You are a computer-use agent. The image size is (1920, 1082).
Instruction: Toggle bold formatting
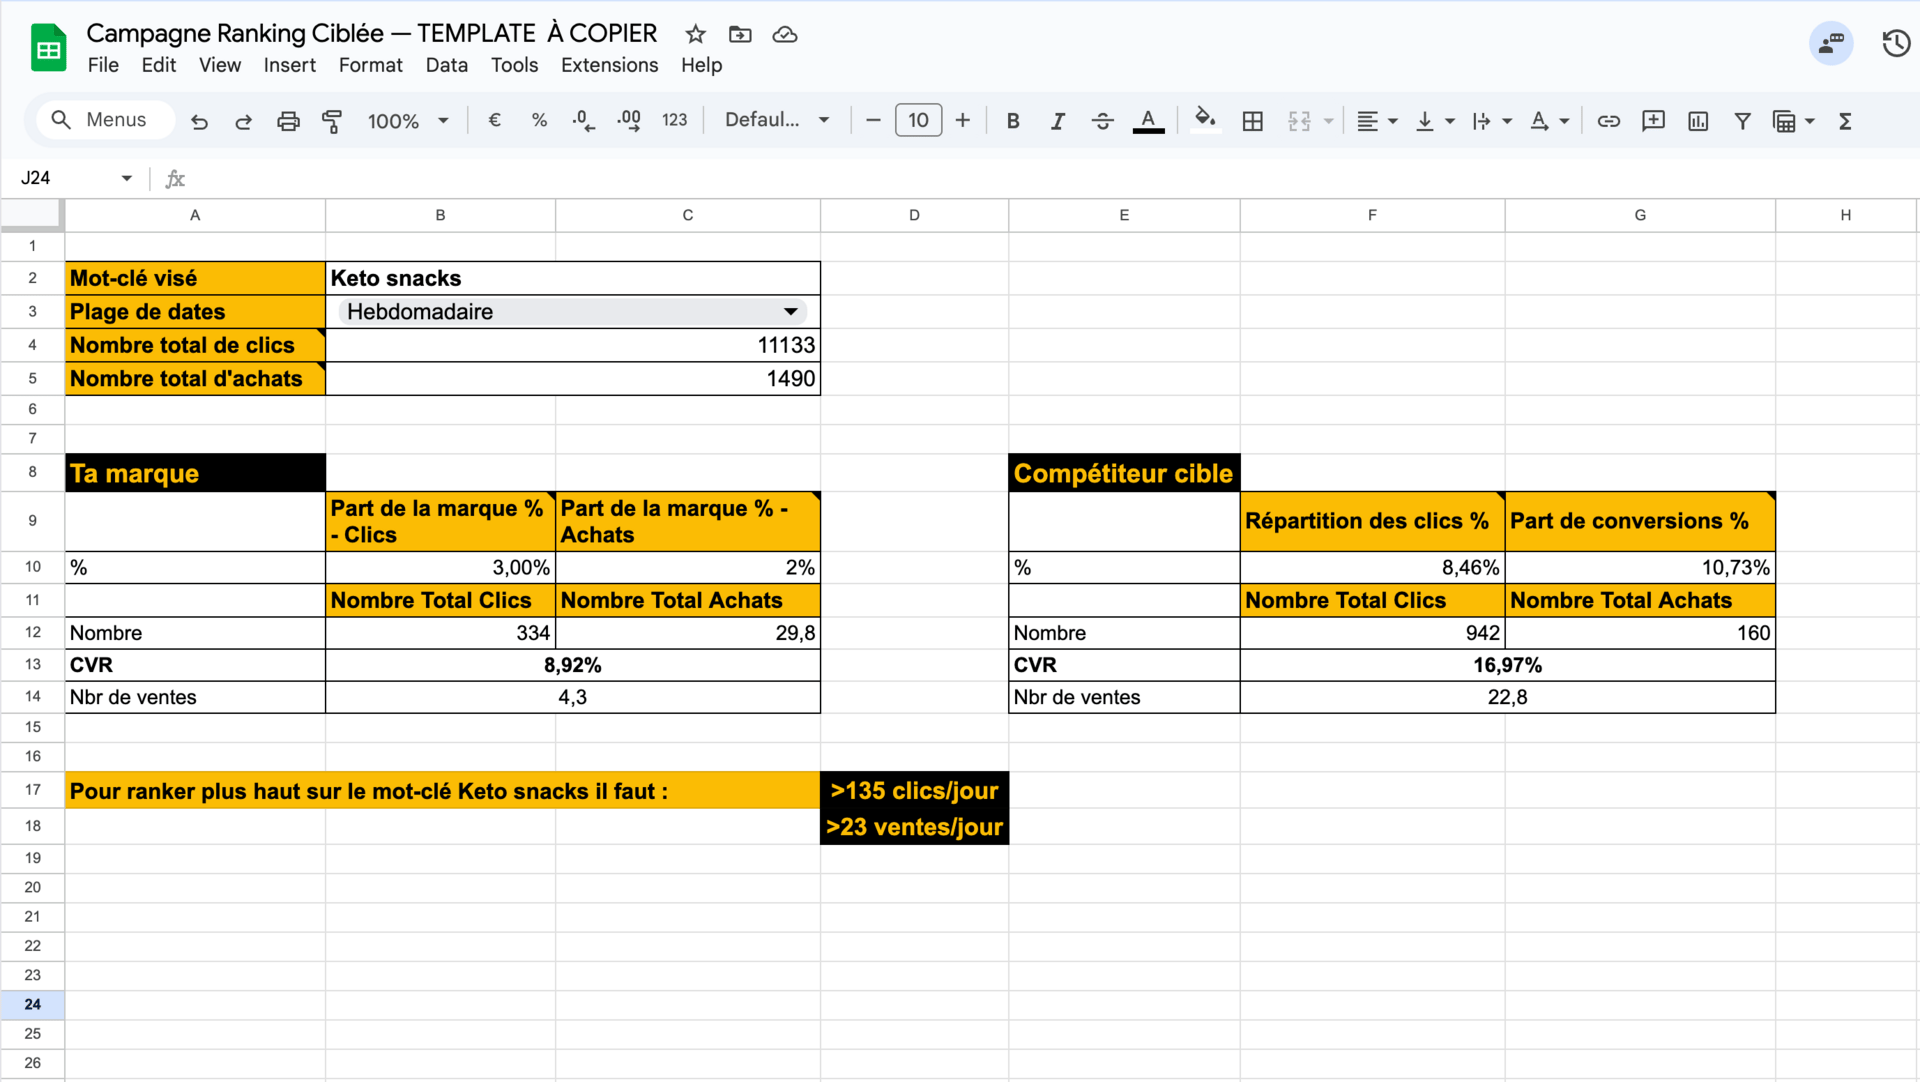click(1013, 121)
